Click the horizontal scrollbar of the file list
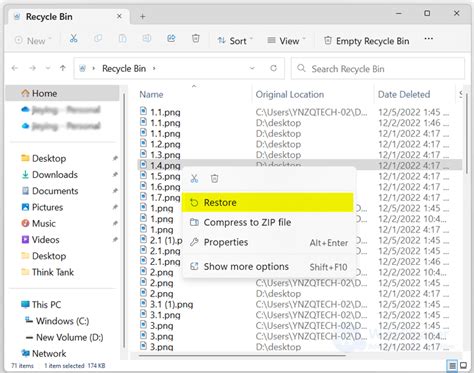 (242, 356)
